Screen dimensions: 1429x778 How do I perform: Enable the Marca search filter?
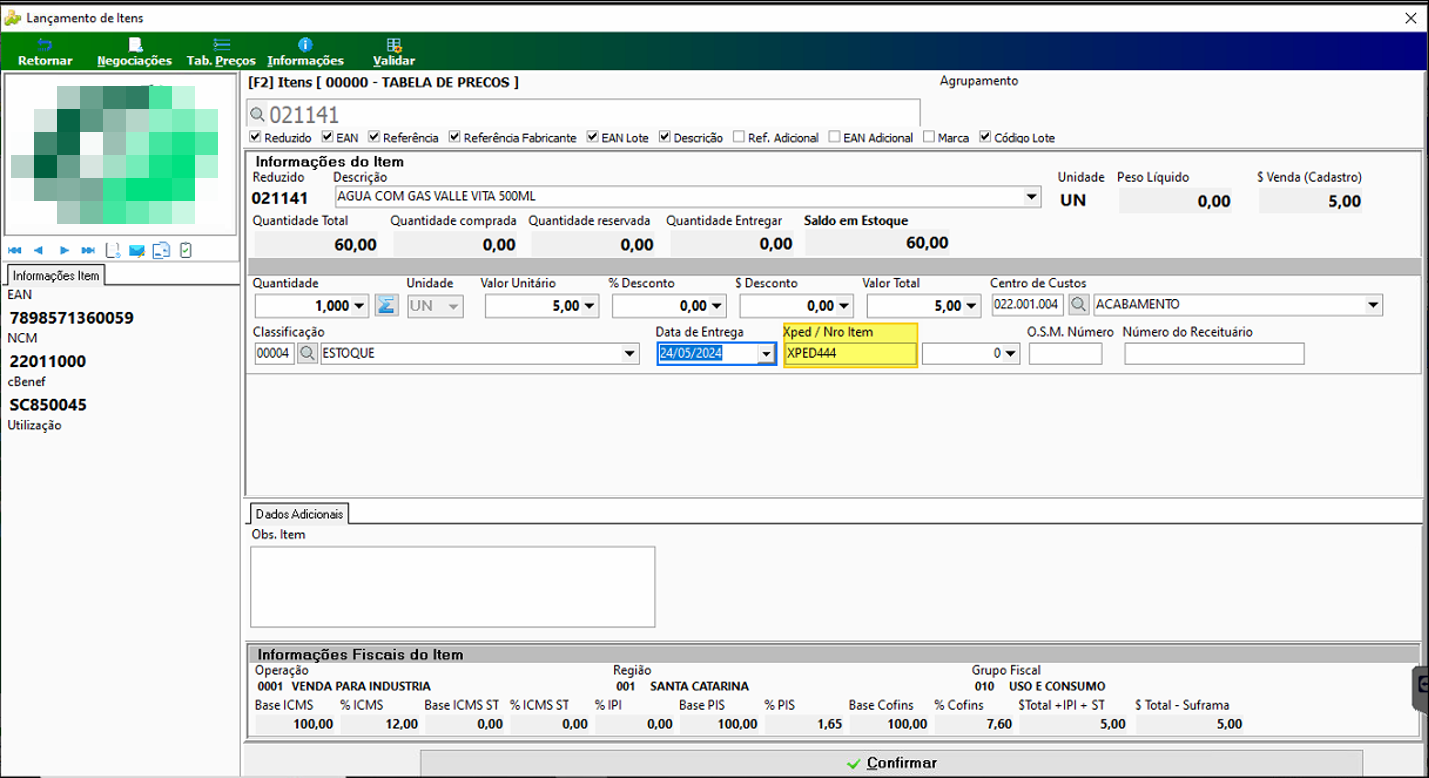coord(929,137)
